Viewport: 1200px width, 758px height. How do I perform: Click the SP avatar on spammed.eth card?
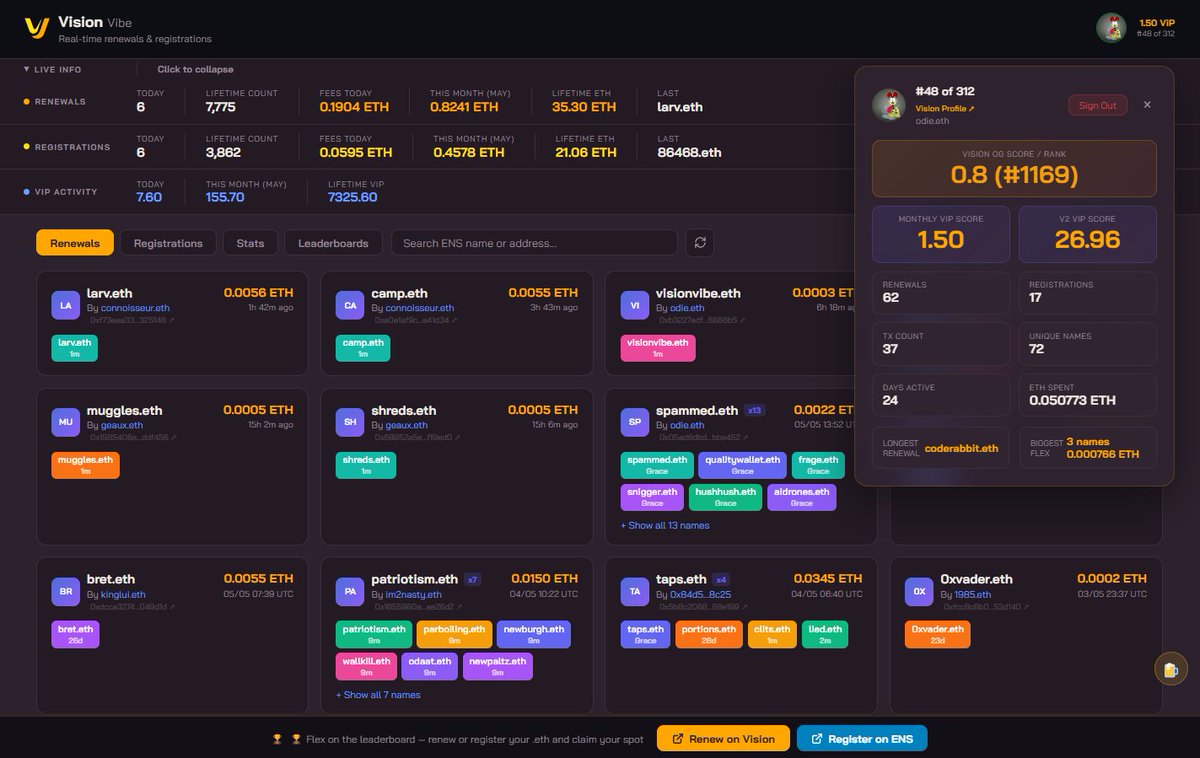point(634,422)
